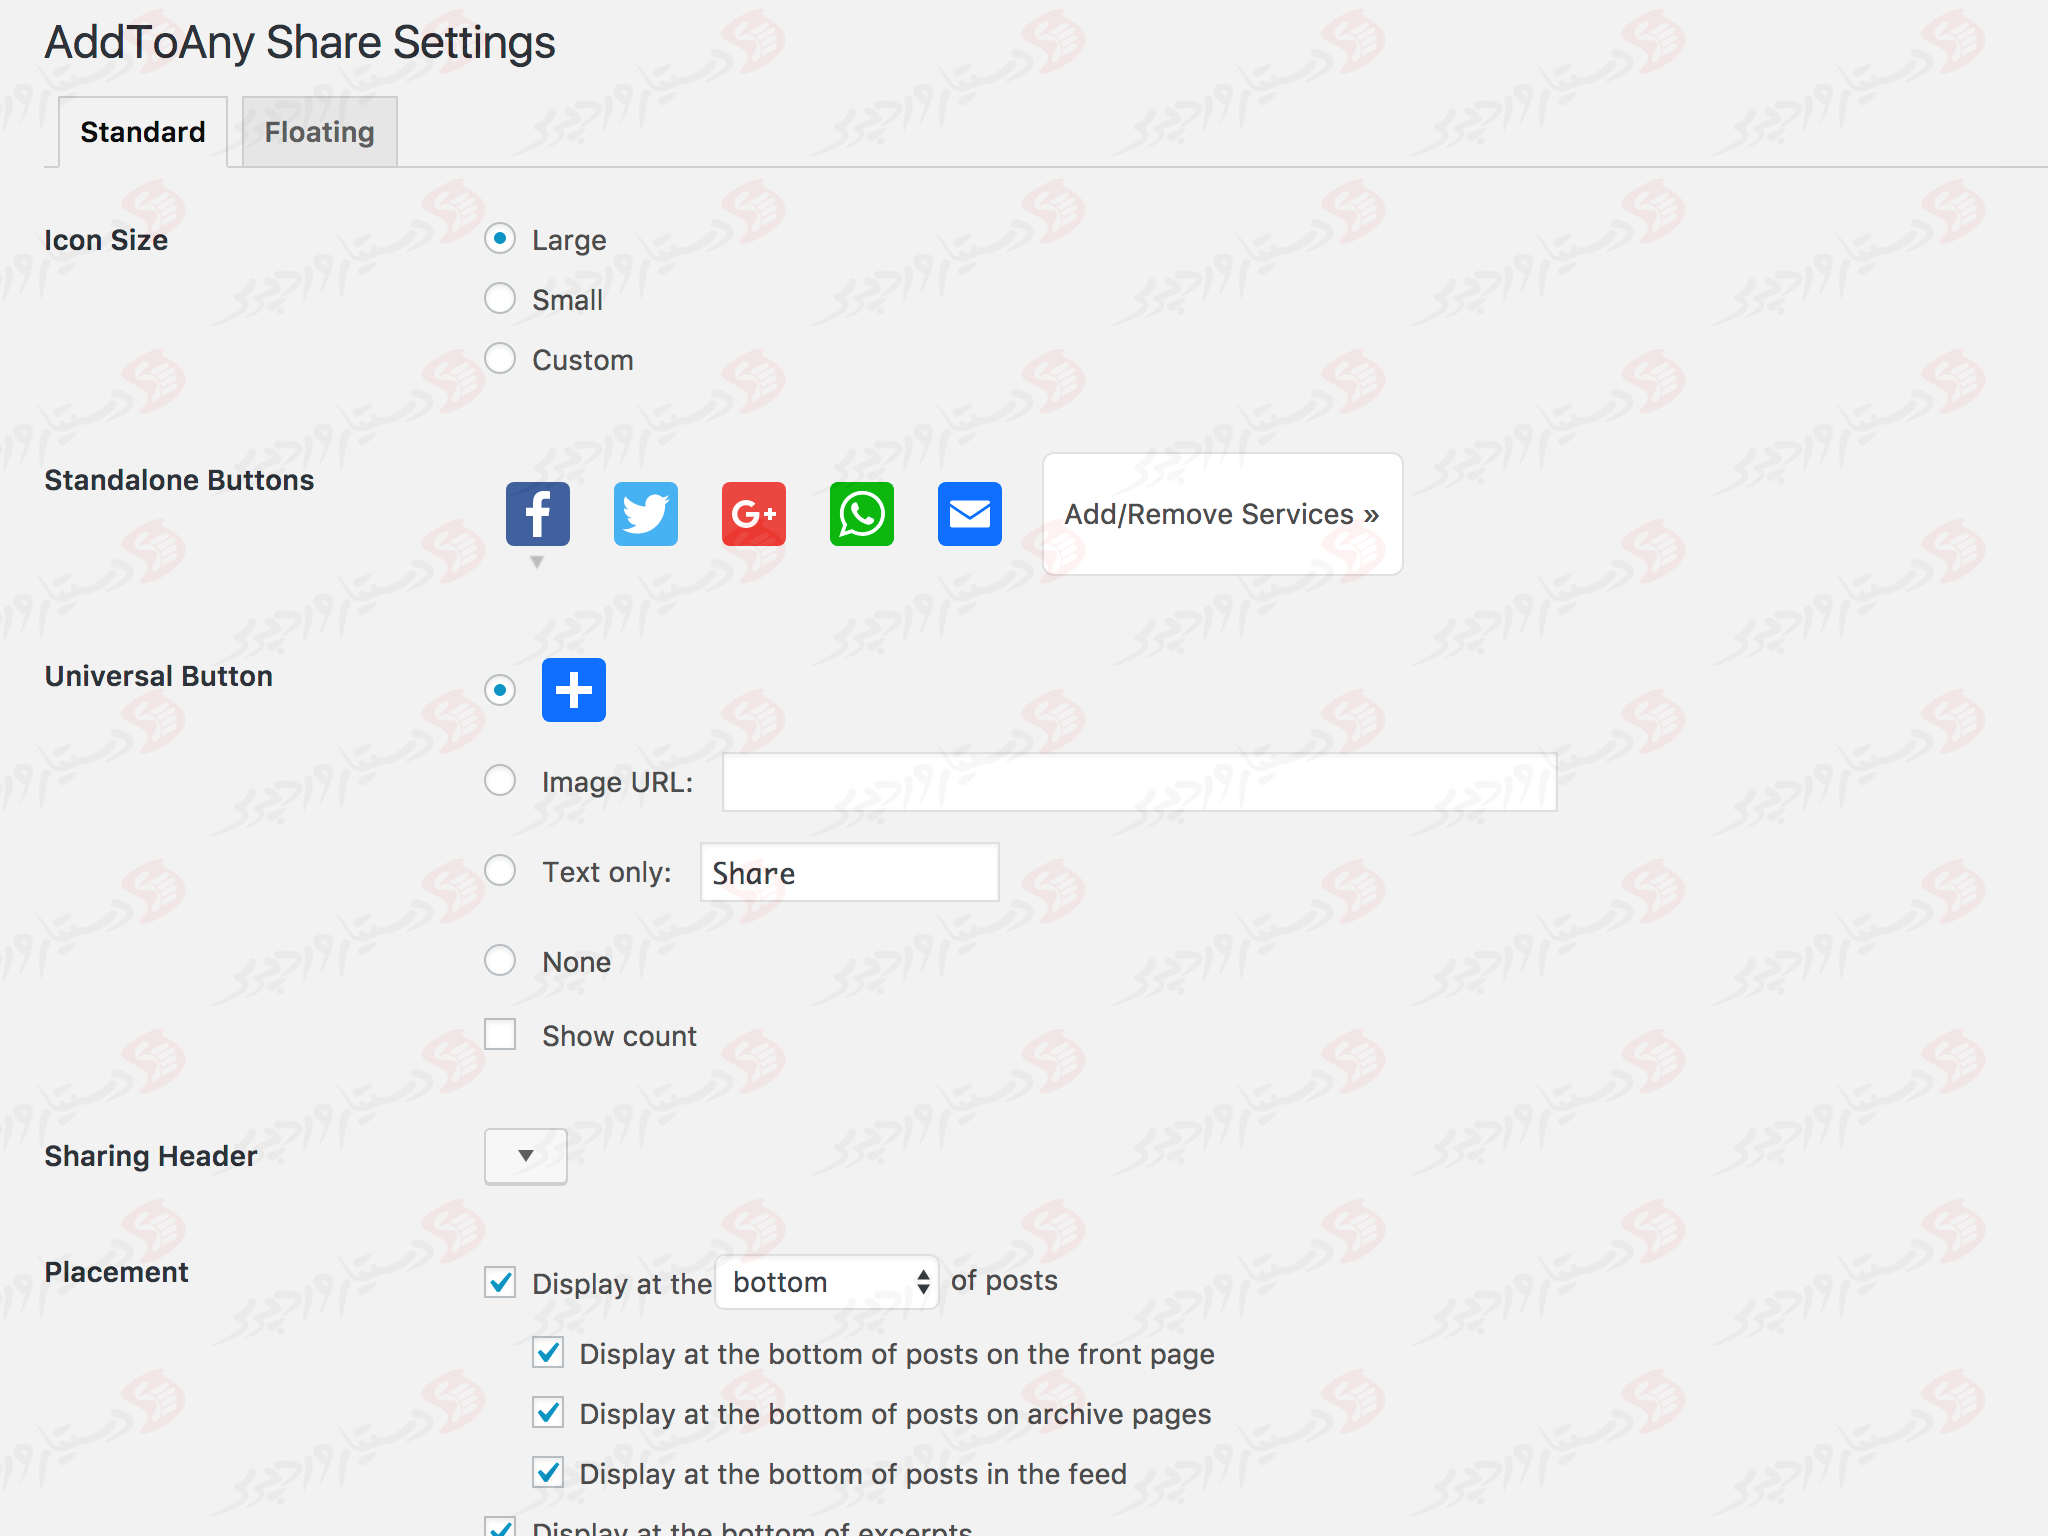Select the Large icon size radio button

[x=503, y=239]
